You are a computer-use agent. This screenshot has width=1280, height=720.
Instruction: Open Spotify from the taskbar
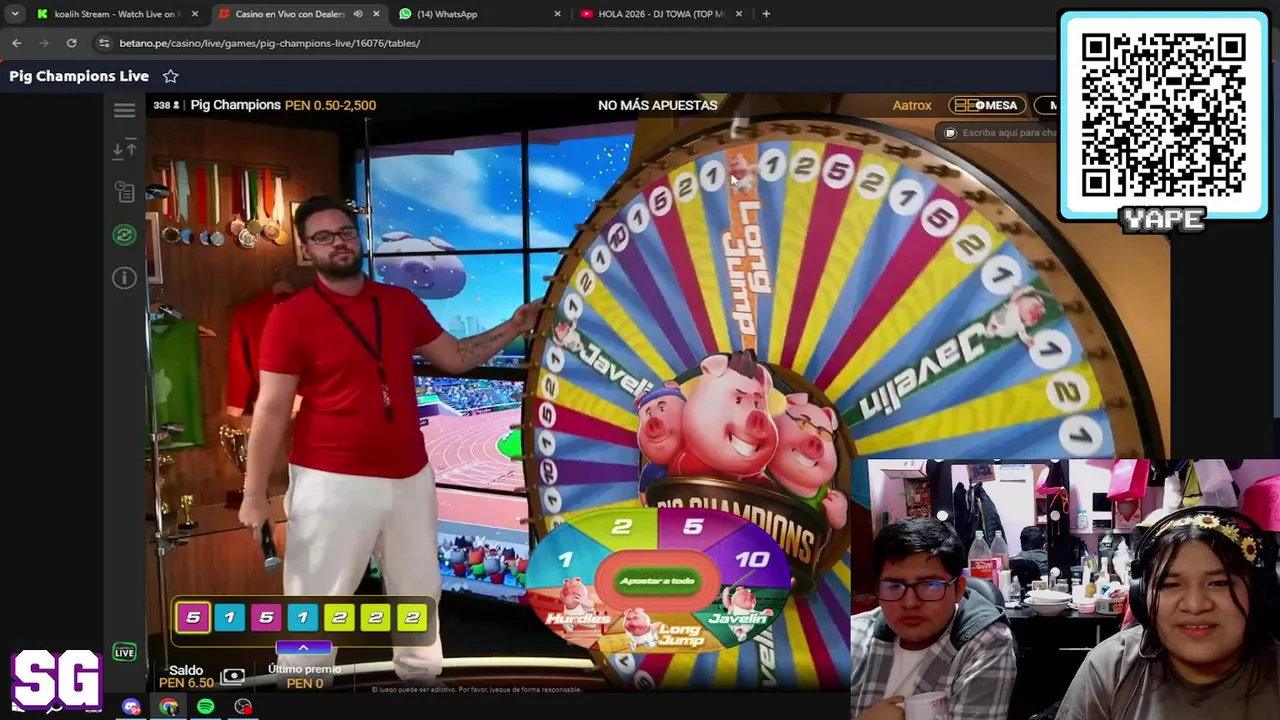click(x=205, y=707)
